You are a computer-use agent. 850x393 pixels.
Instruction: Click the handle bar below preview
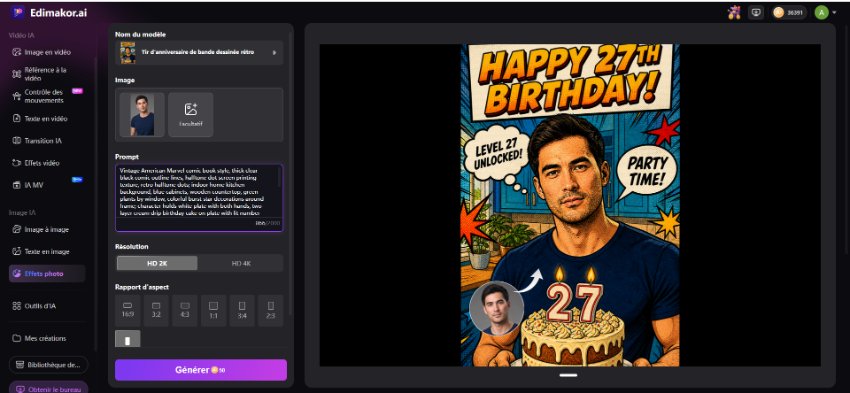569,375
